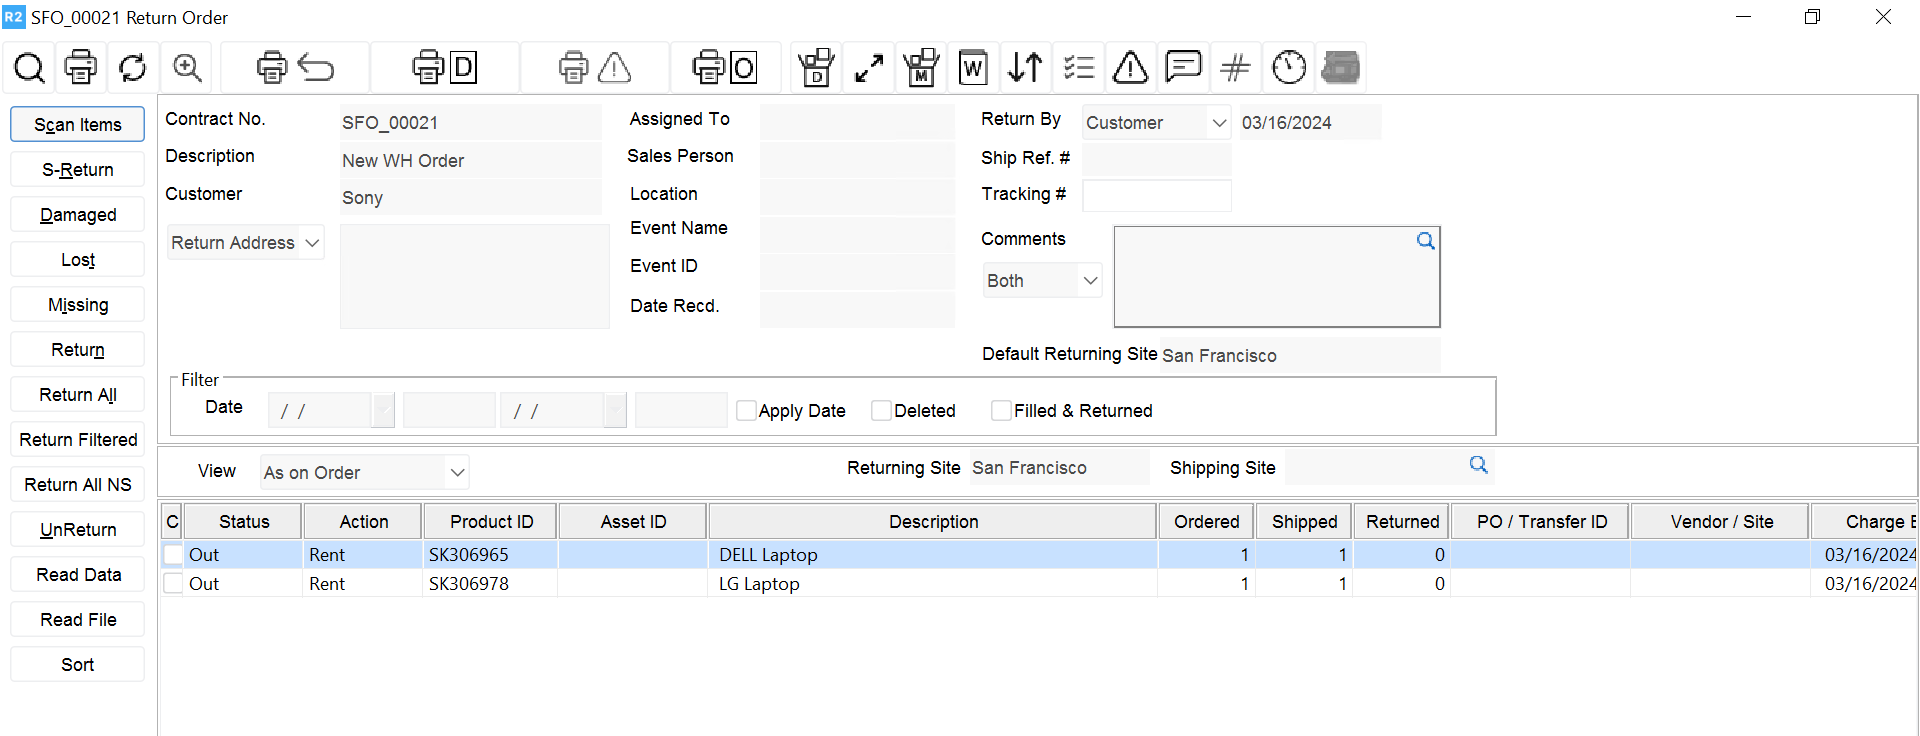Click the Description column header

point(933,522)
